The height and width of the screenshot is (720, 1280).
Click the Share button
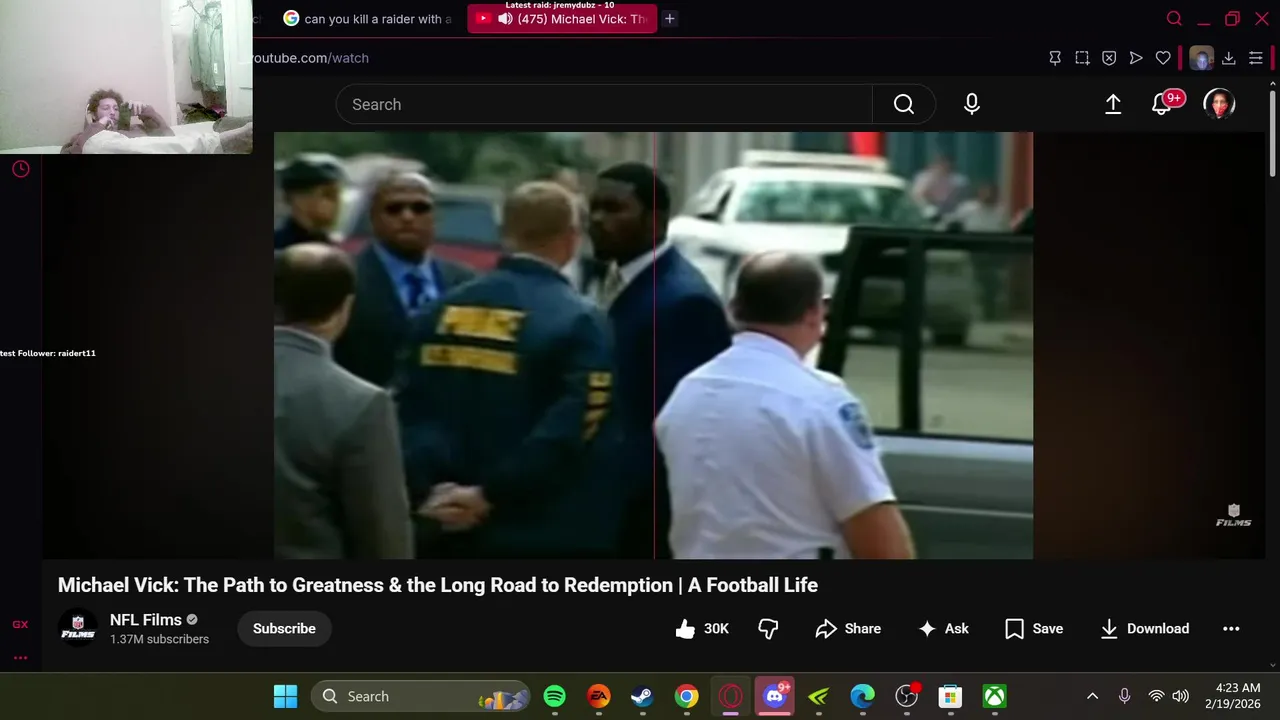[848, 629]
